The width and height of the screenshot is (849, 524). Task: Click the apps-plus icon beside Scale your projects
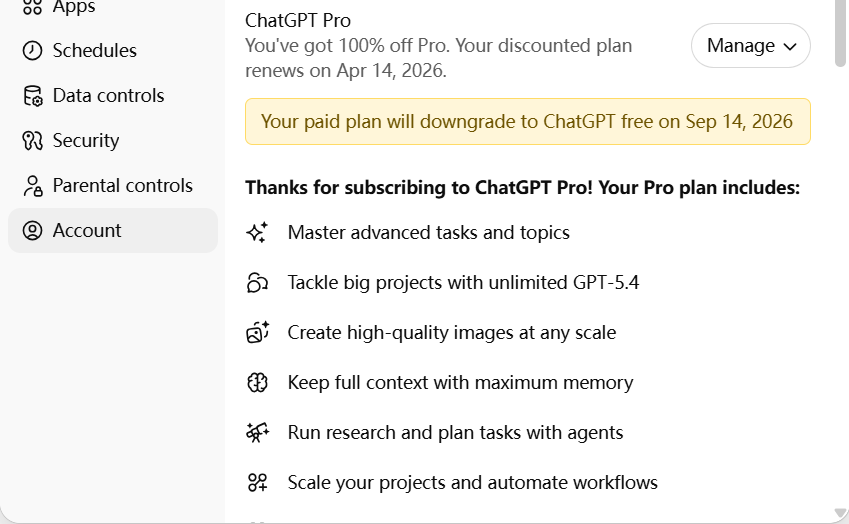tap(257, 482)
